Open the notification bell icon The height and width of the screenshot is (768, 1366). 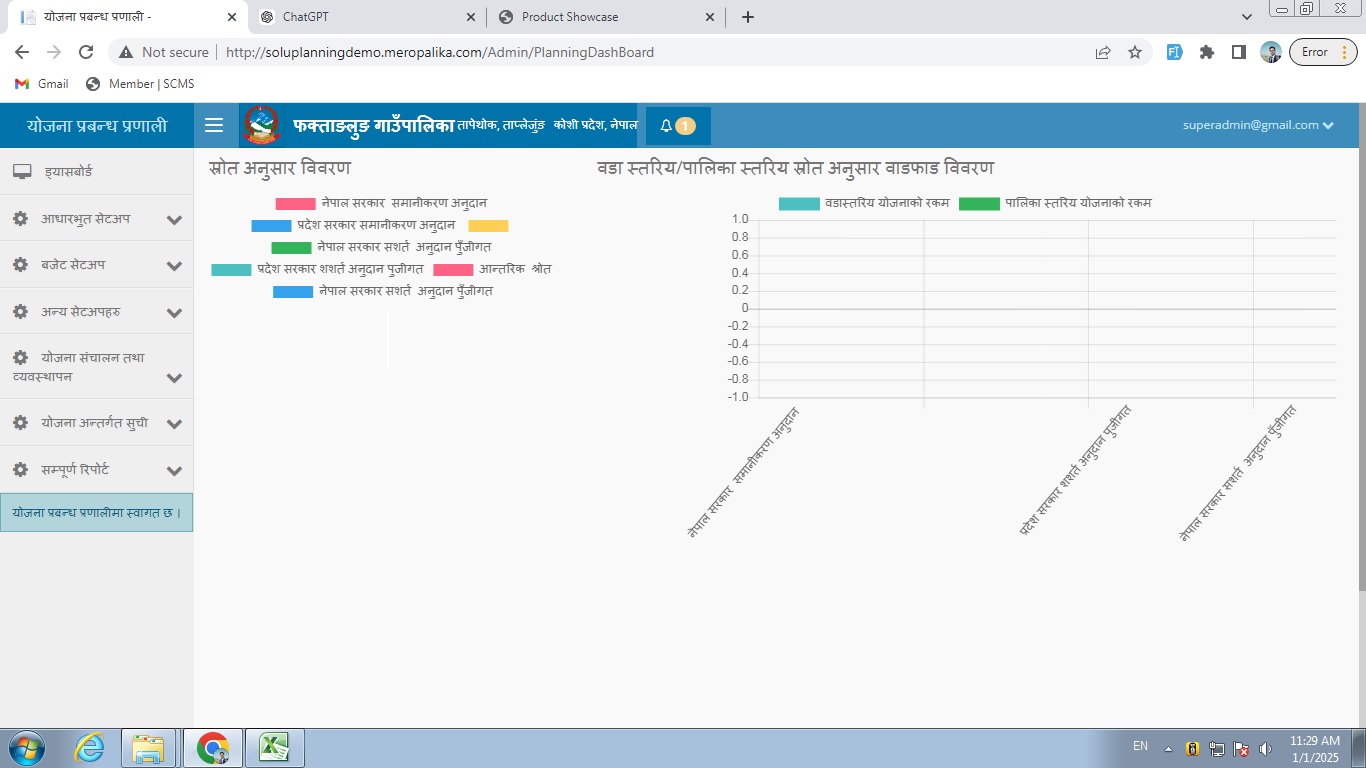pos(667,126)
